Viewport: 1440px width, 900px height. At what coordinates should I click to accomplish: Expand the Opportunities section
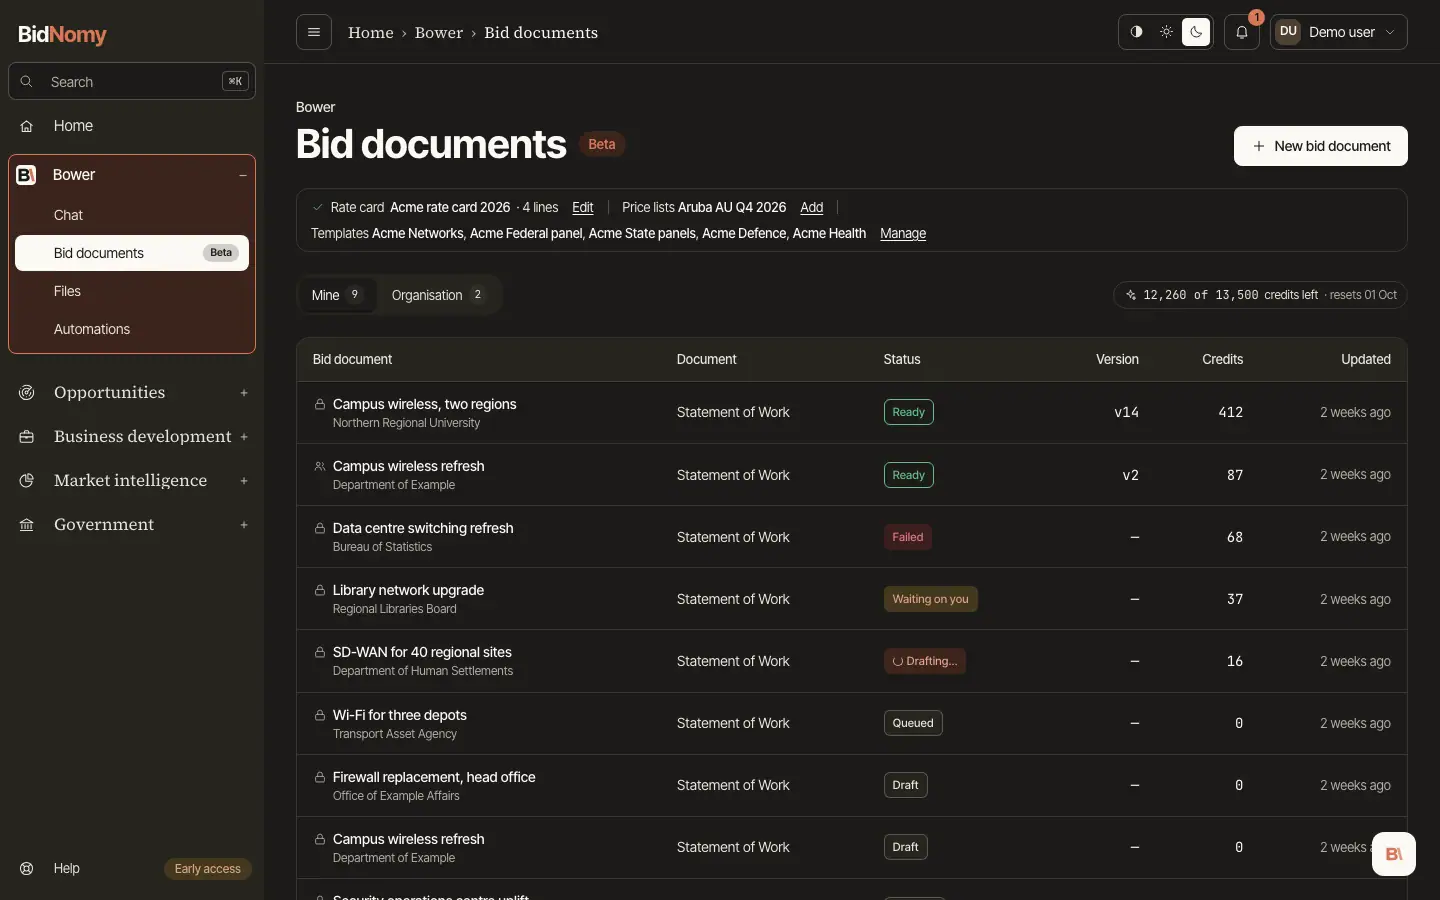(x=243, y=393)
